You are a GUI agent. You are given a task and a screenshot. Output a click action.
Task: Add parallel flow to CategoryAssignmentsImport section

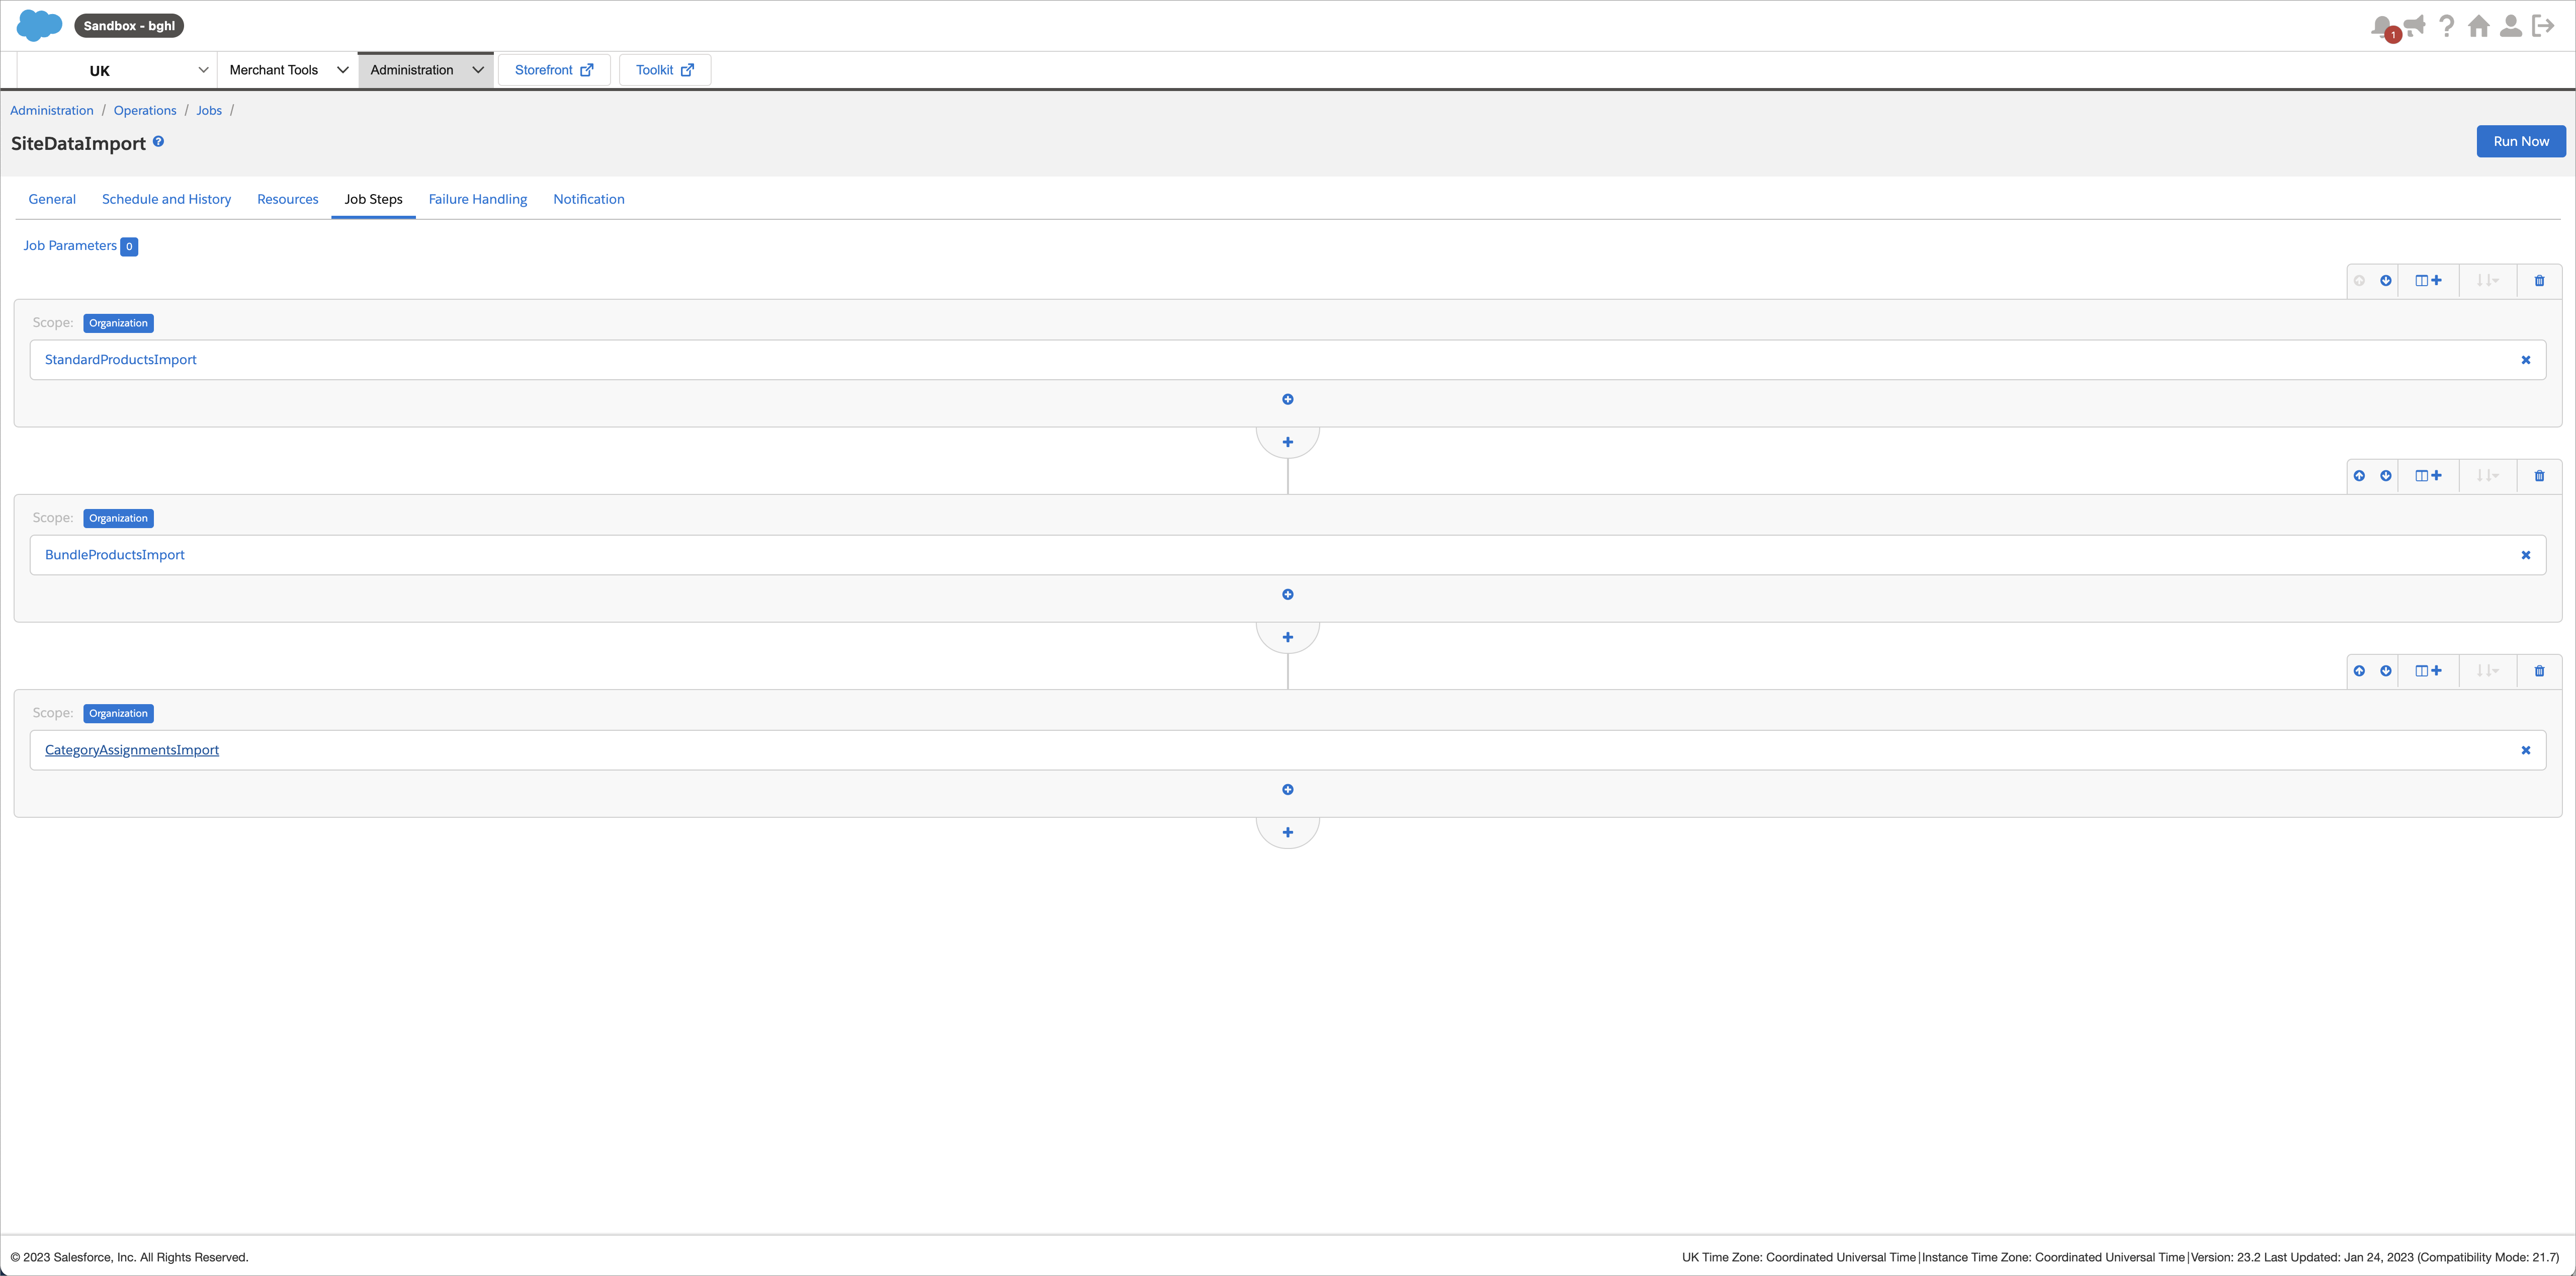pyautogui.click(x=2428, y=671)
